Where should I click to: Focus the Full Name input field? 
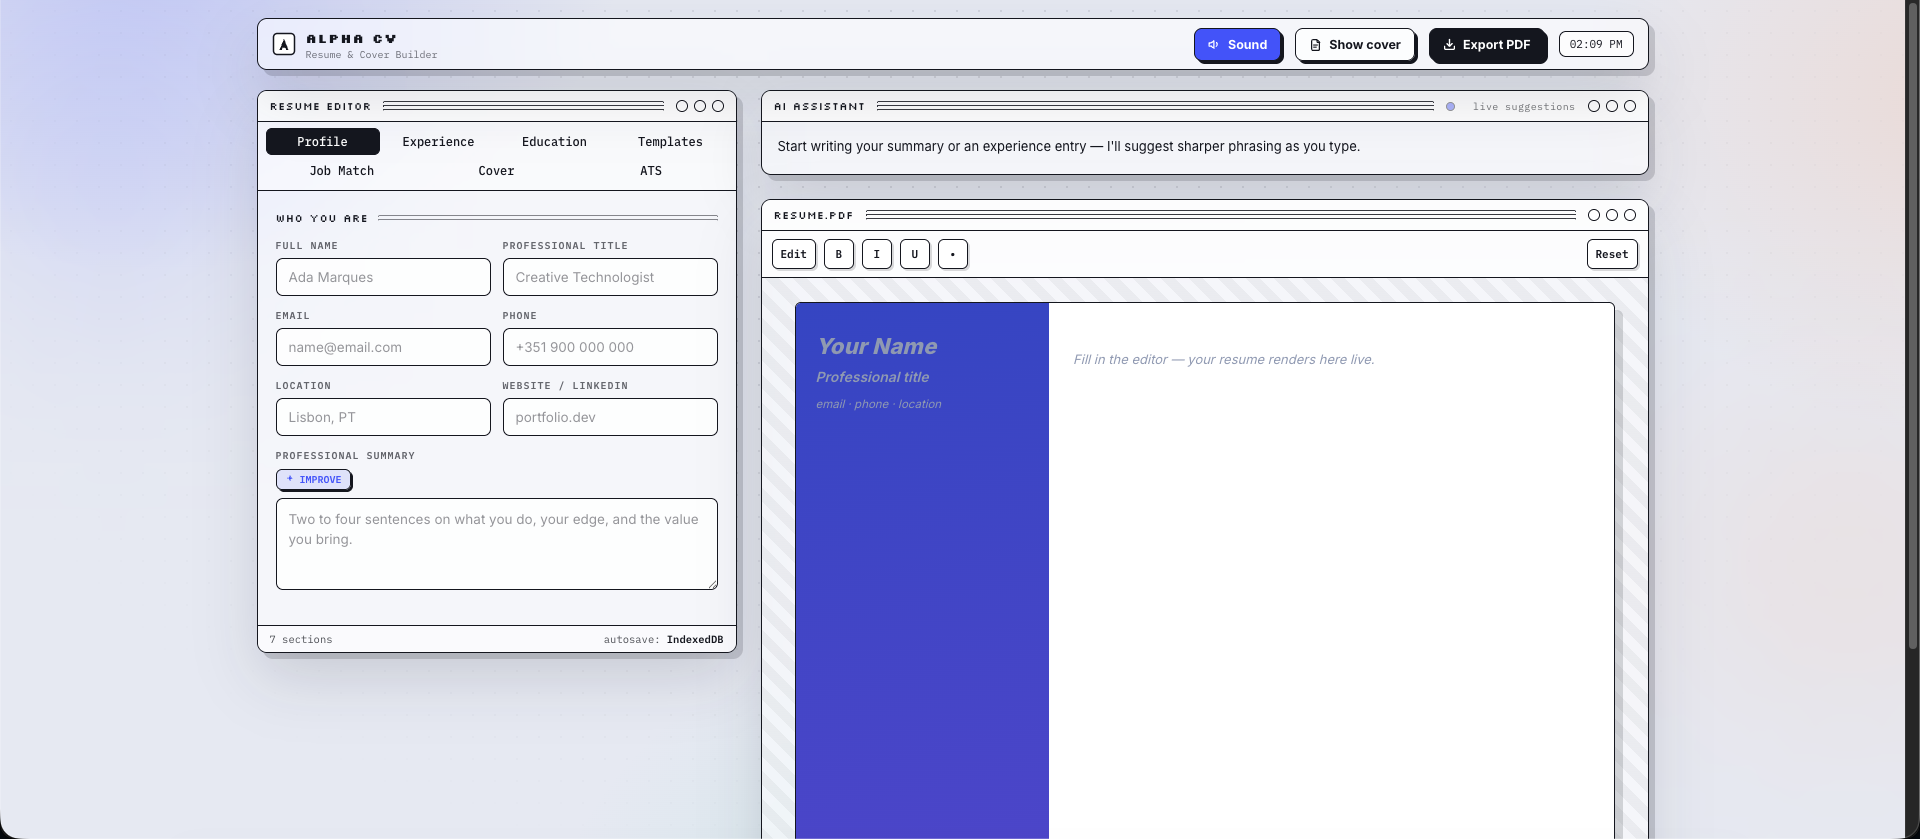tap(383, 277)
